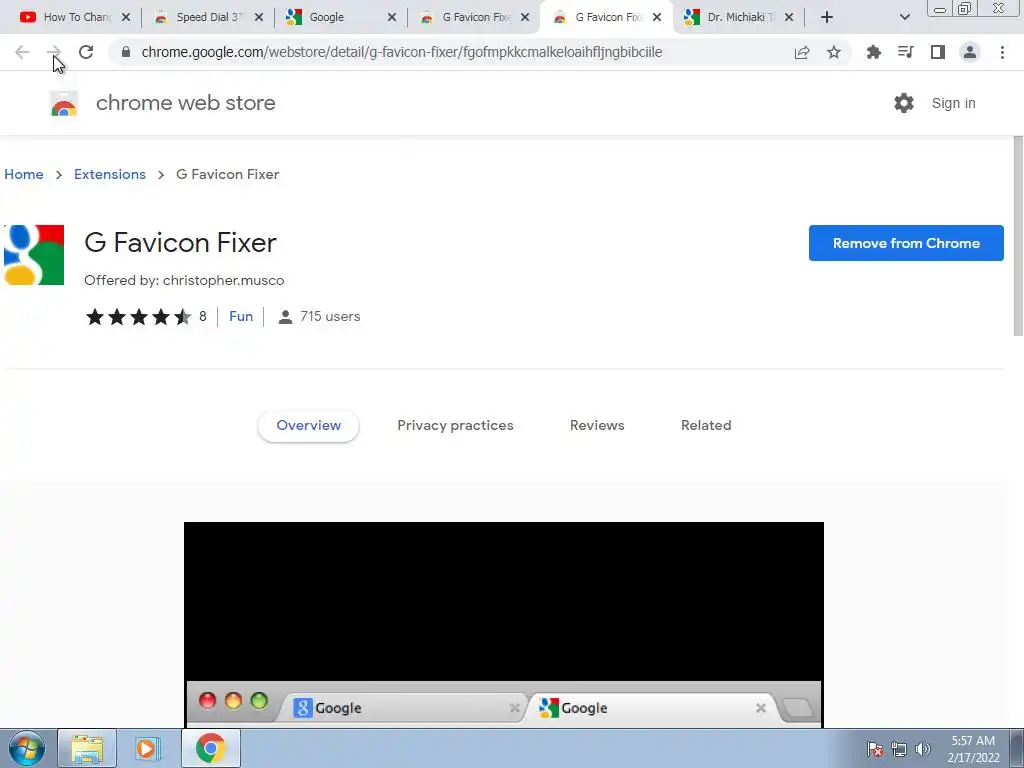Toggle the side panel icon

coord(938,52)
